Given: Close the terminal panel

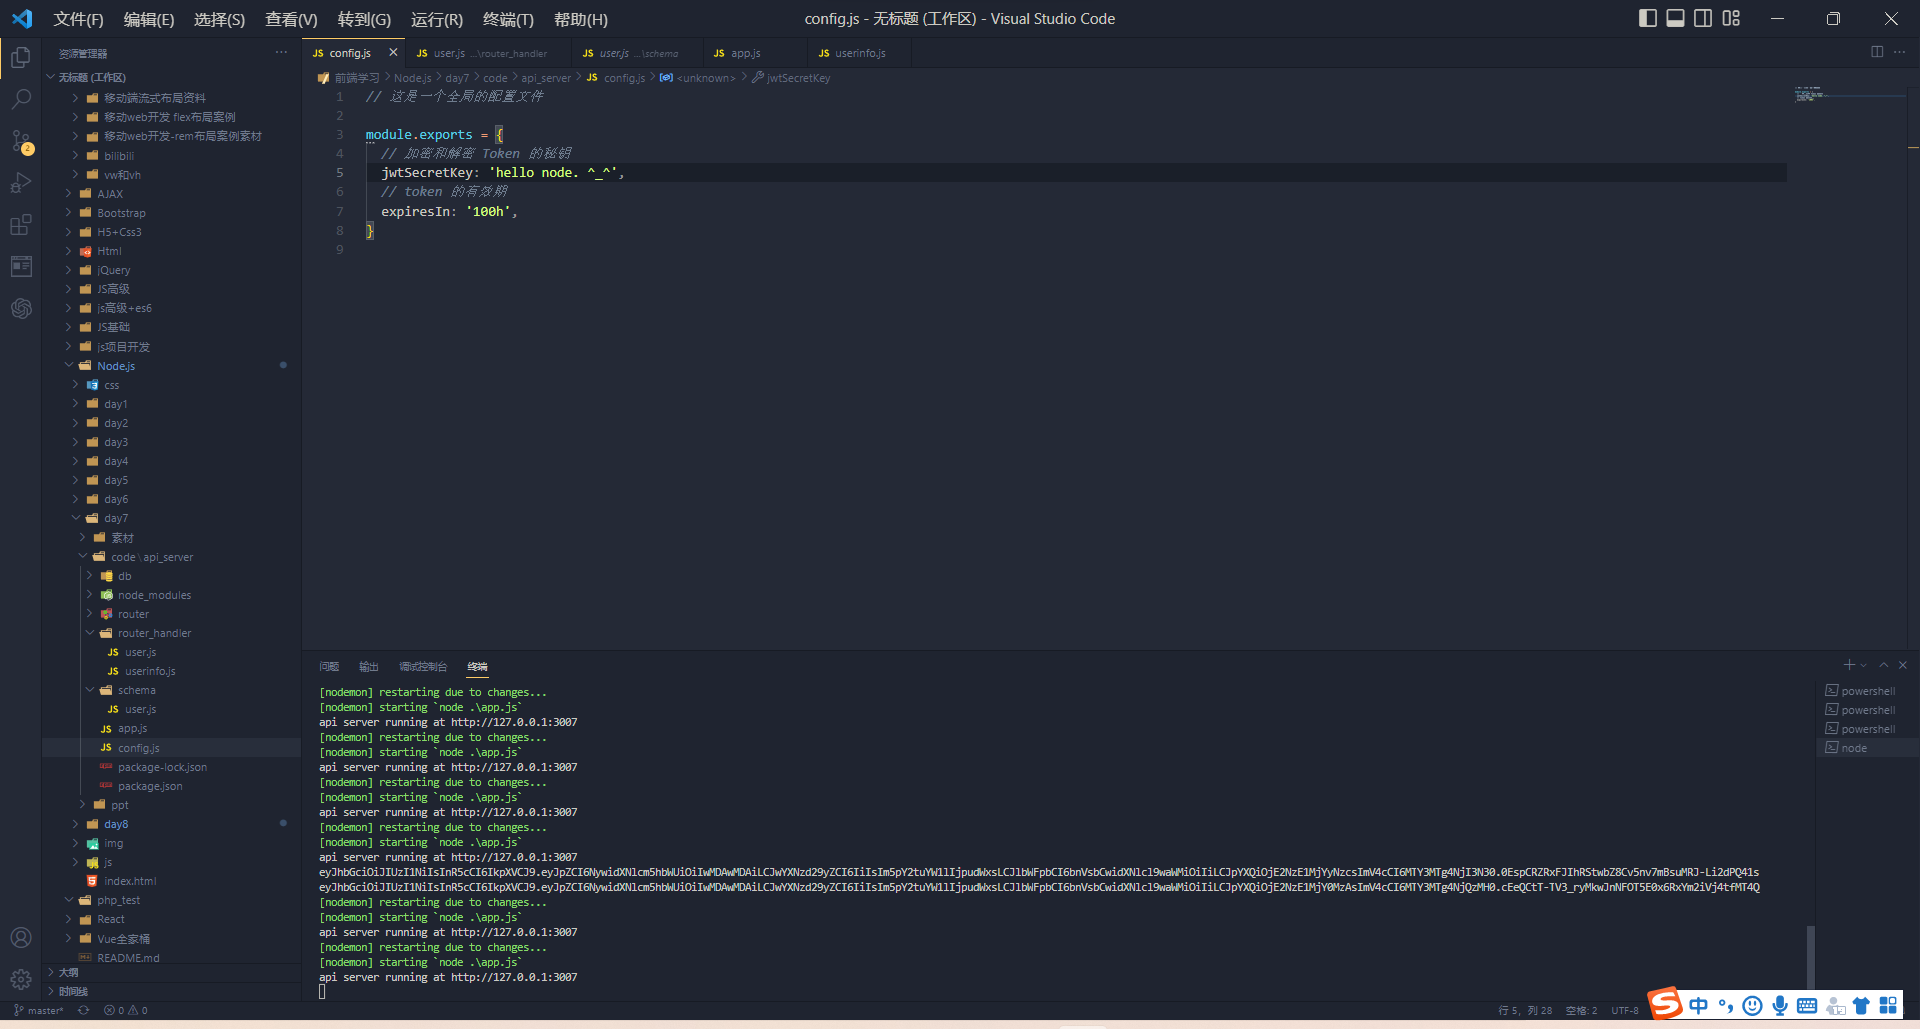Looking at the screenshot, I should click(1903, 665).
